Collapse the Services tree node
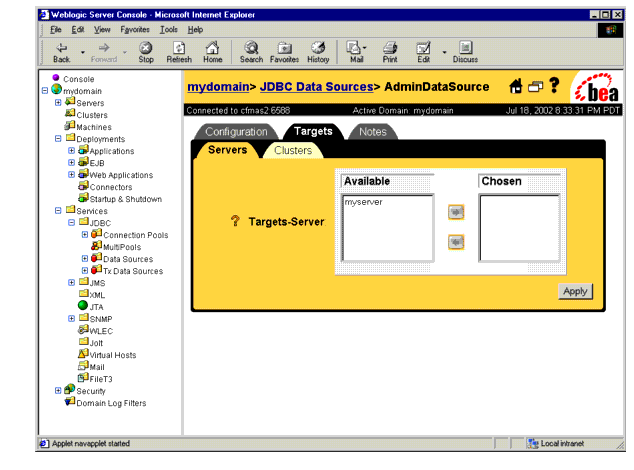Screen dimensions: 634x470 [58, 211]
